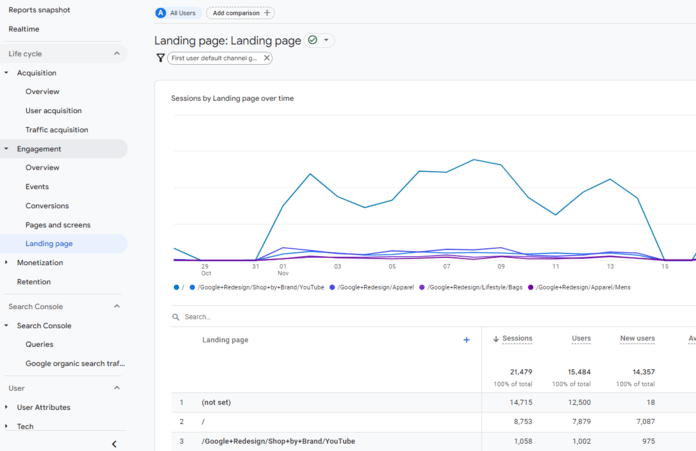Screen dimensions: 696x451
Task: Open the Reports snapshot link
Action: [x=39, y=9]
